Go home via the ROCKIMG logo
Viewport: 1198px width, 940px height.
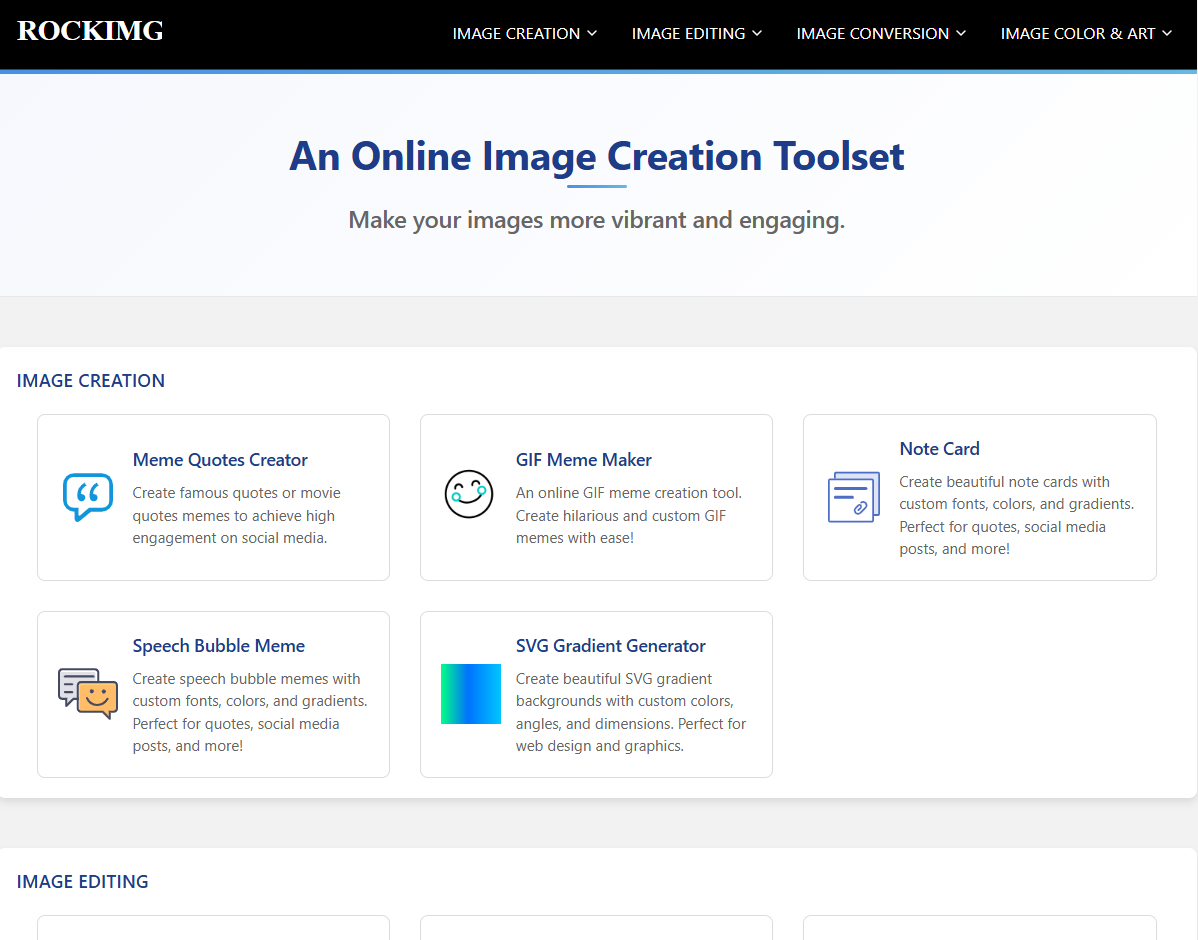coord(90,31)
